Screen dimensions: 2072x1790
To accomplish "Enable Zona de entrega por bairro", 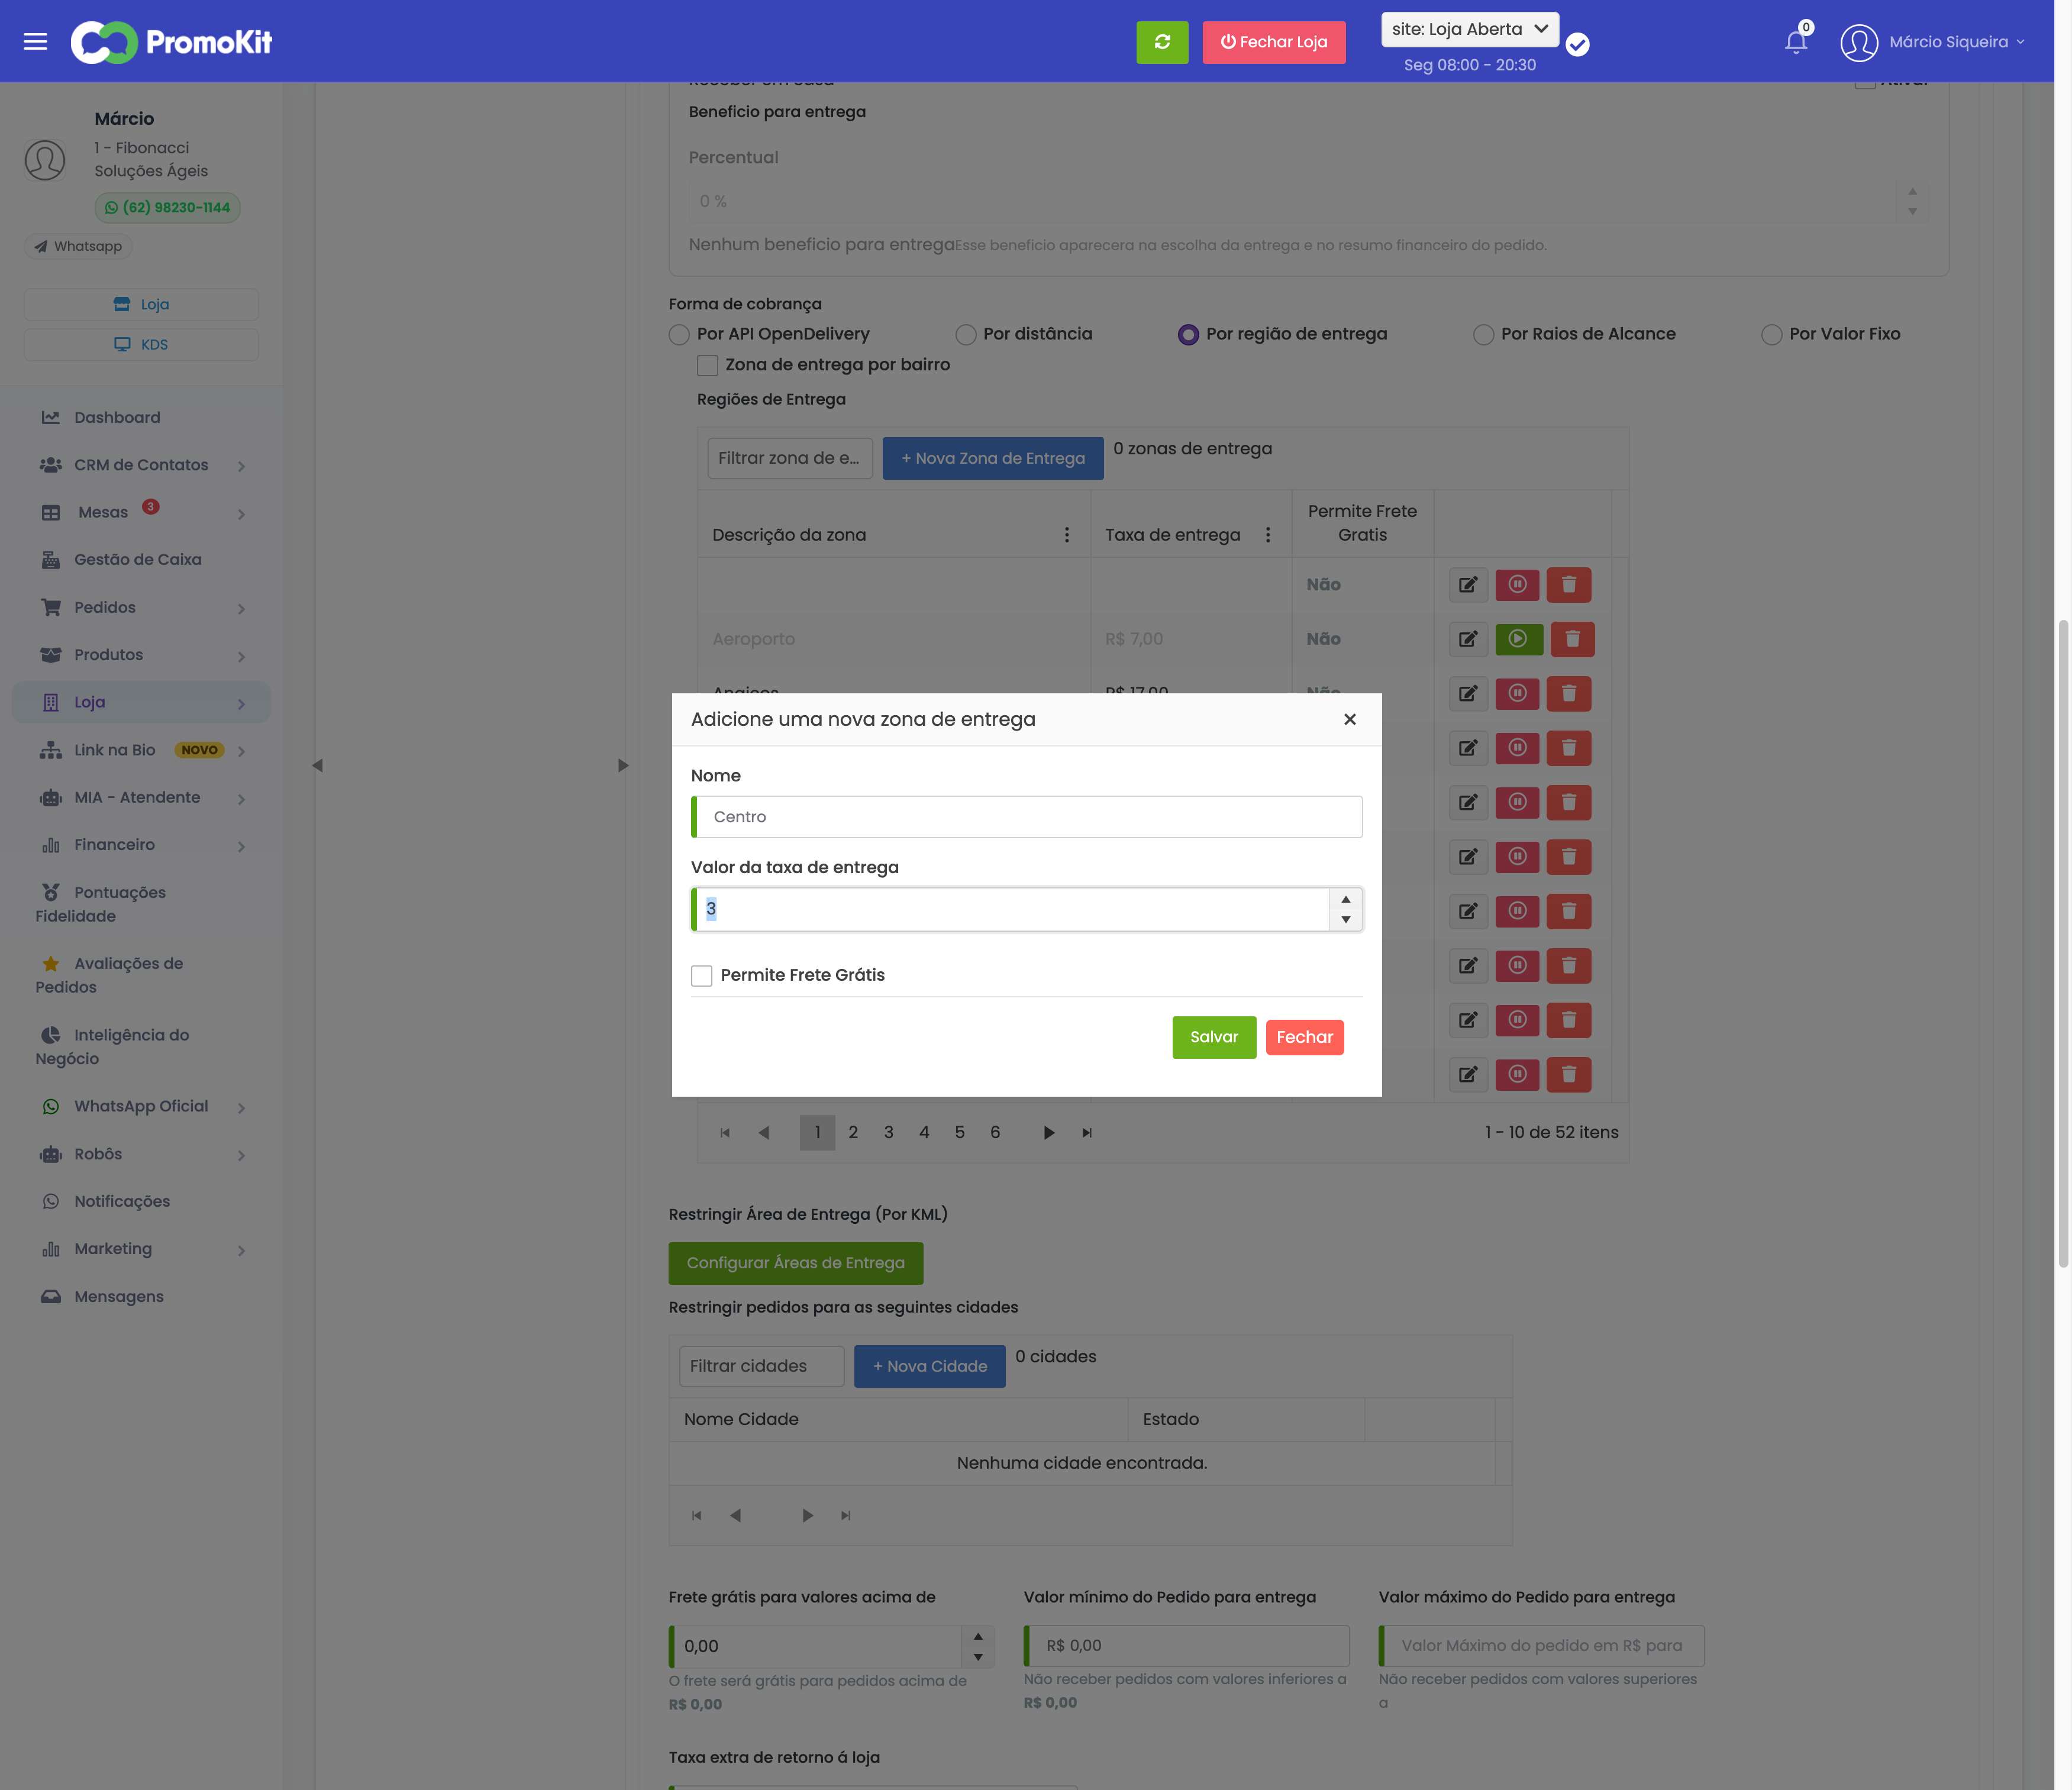I will point(707,365).
